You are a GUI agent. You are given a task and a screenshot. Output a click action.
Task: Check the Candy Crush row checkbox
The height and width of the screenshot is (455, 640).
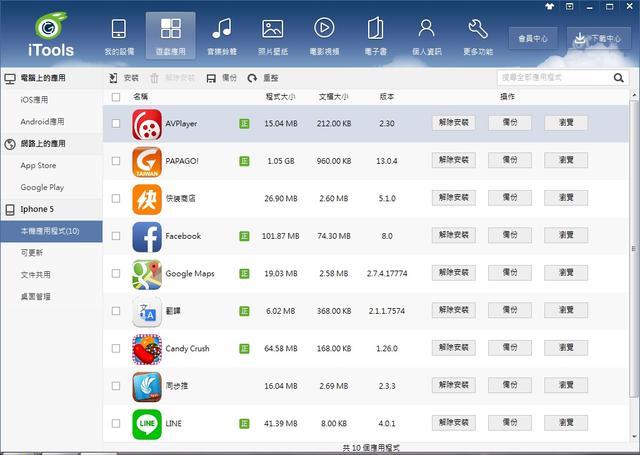pyautogui.click(x=116, y=349)
